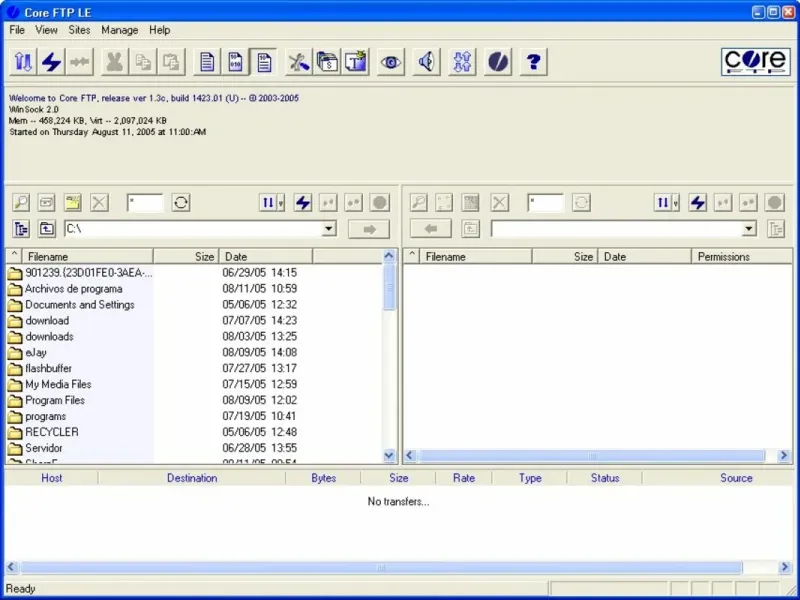800x600 pixels.
Task: Go up one folder in local pane
Action: pyautogui.click(x=46, y=229)
